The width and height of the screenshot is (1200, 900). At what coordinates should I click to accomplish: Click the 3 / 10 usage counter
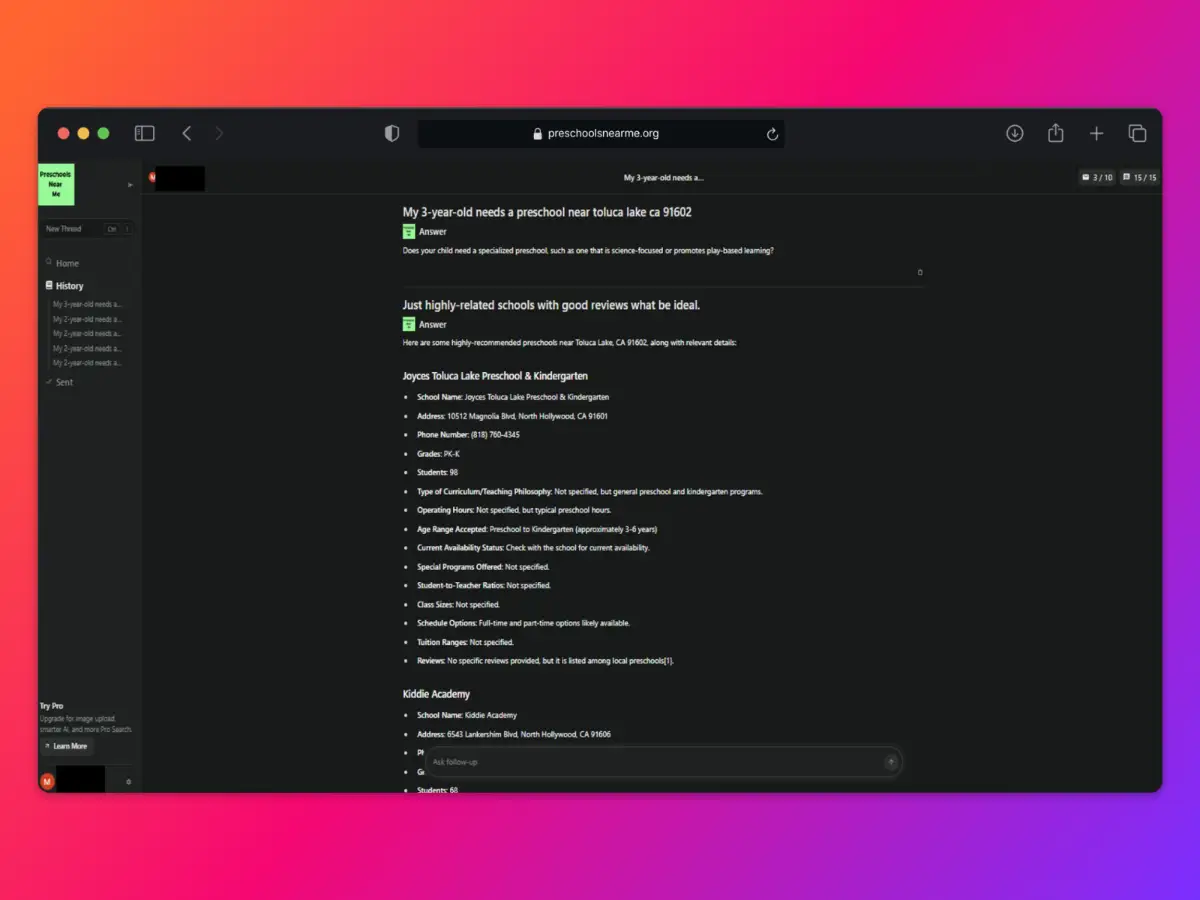(x=1097, y=177)
